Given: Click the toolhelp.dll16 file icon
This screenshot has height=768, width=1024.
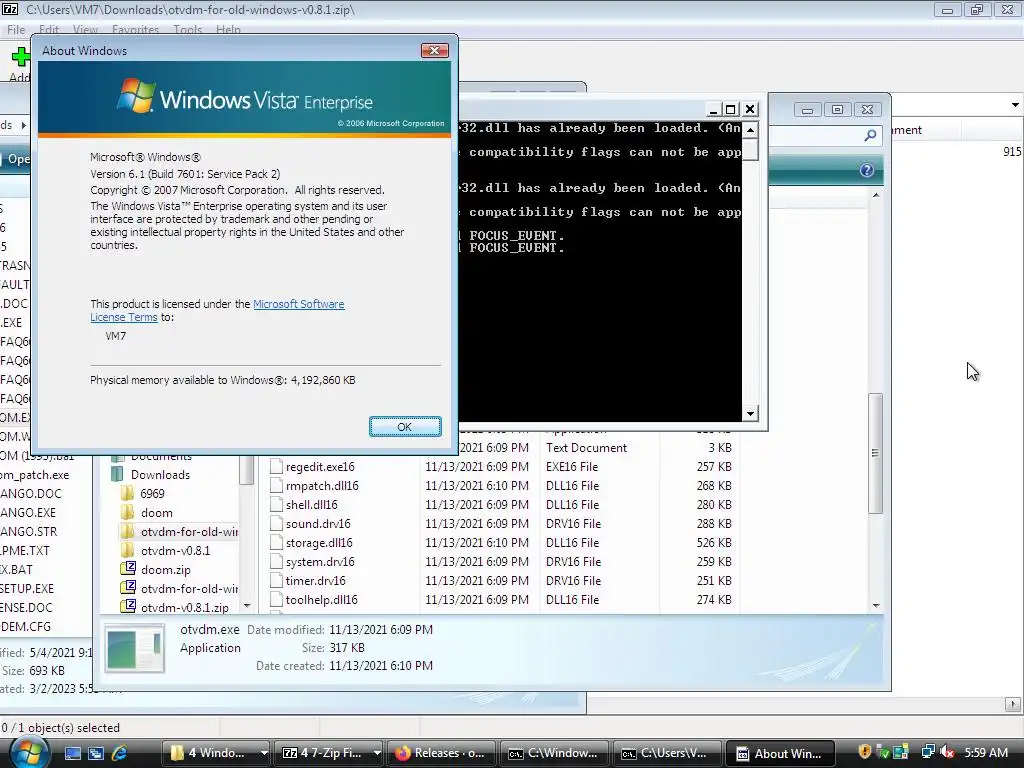Looking at the screenshot, I should coord(276,599).
